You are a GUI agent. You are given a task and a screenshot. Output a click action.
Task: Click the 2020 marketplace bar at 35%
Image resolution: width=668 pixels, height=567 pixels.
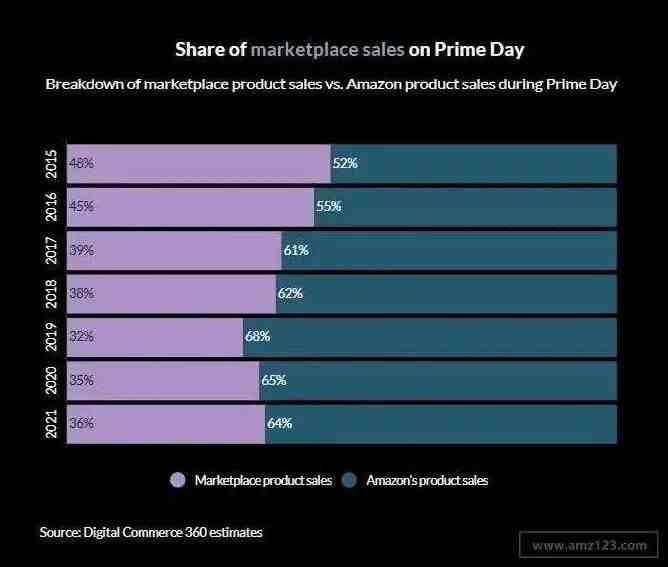[162, 380]
